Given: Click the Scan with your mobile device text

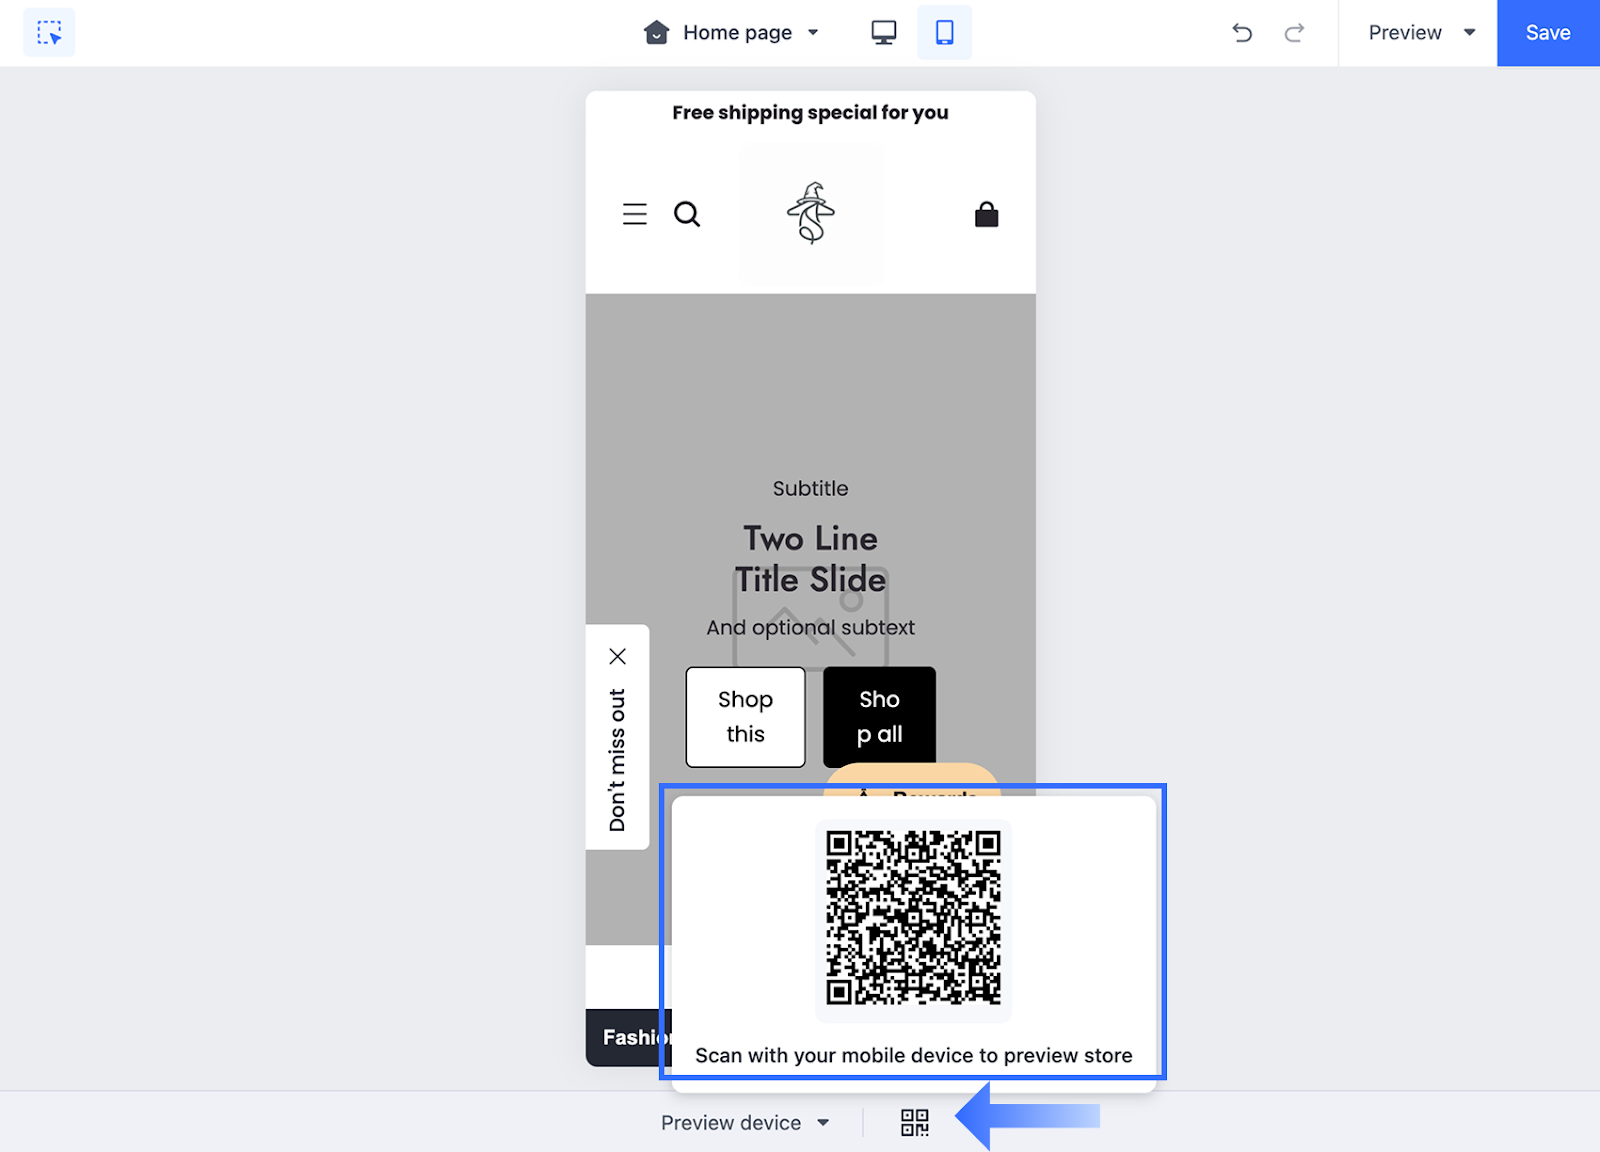Looking at the screenshot, I should [914, 1056].
